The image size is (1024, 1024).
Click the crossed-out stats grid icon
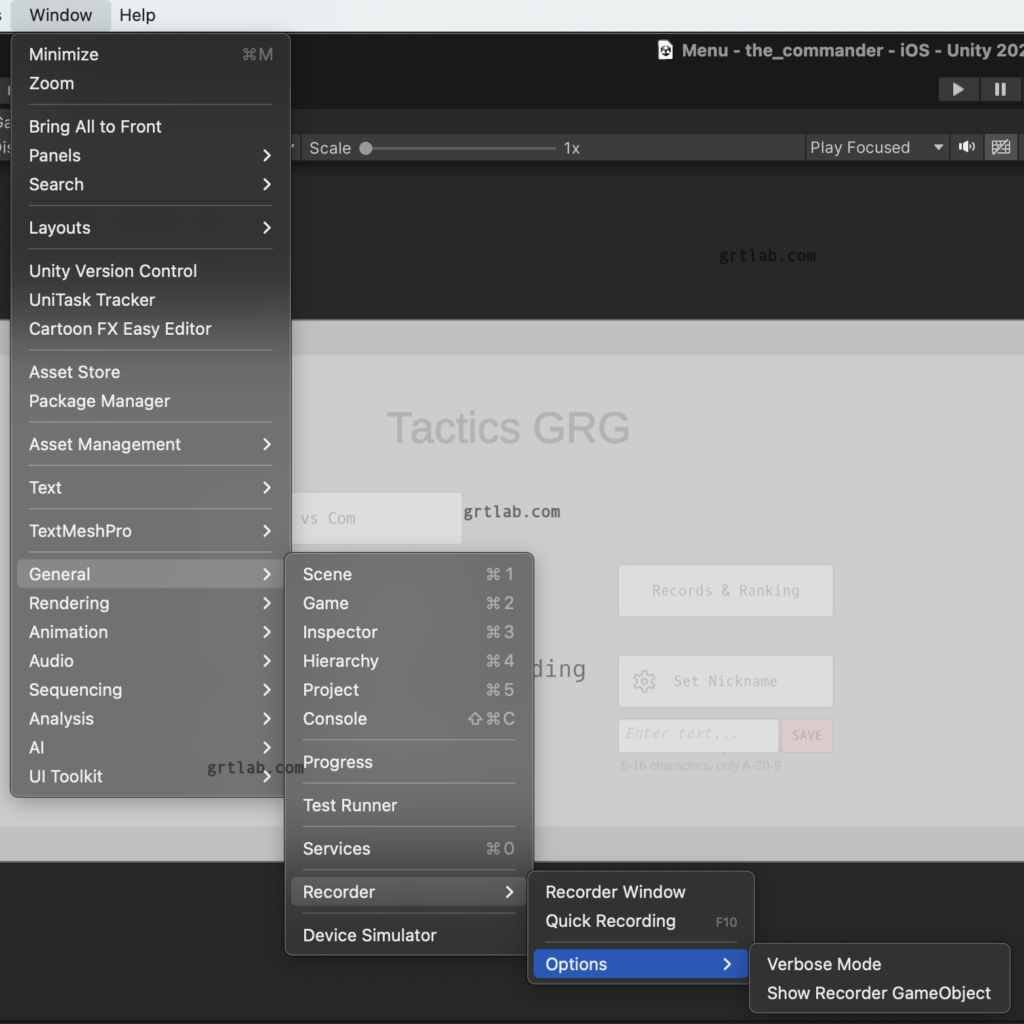click(x=1001, y=147)
